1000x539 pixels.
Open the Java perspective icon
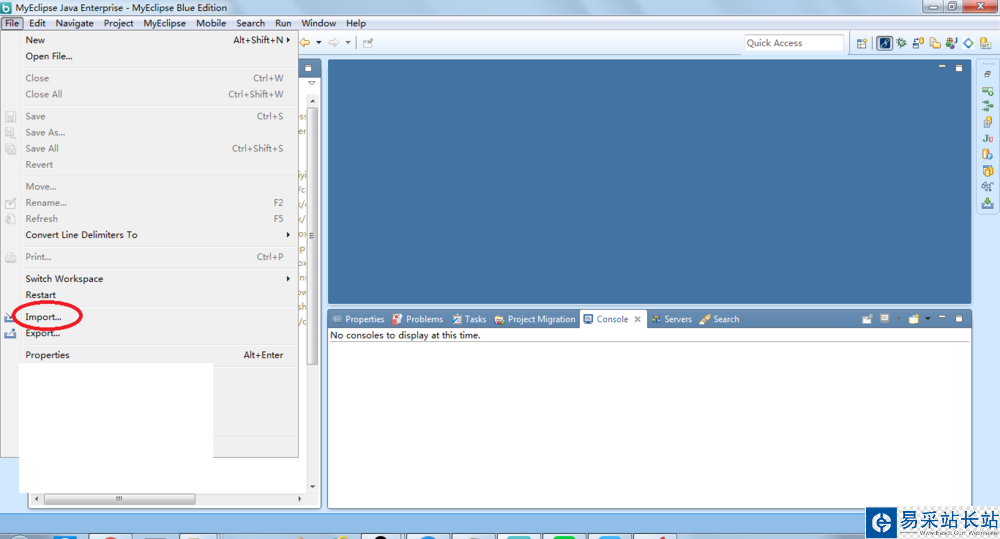(x=952, y=43)
